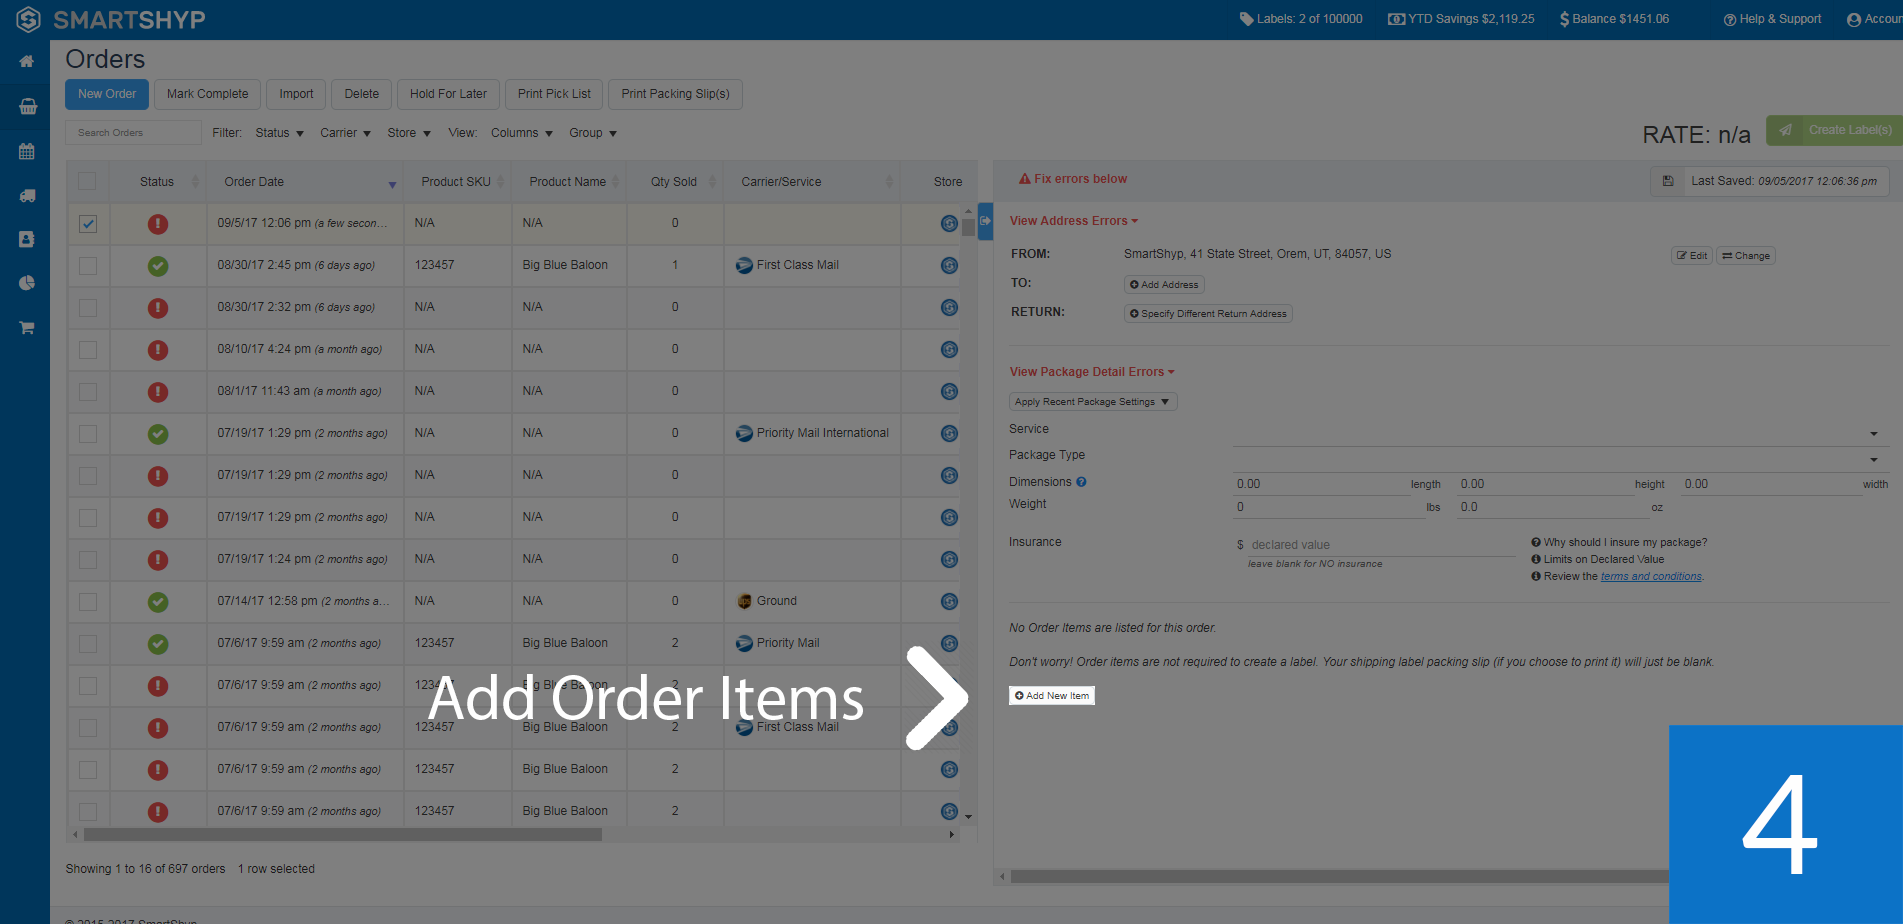Click the Mark Complete button

click(207, 94)
